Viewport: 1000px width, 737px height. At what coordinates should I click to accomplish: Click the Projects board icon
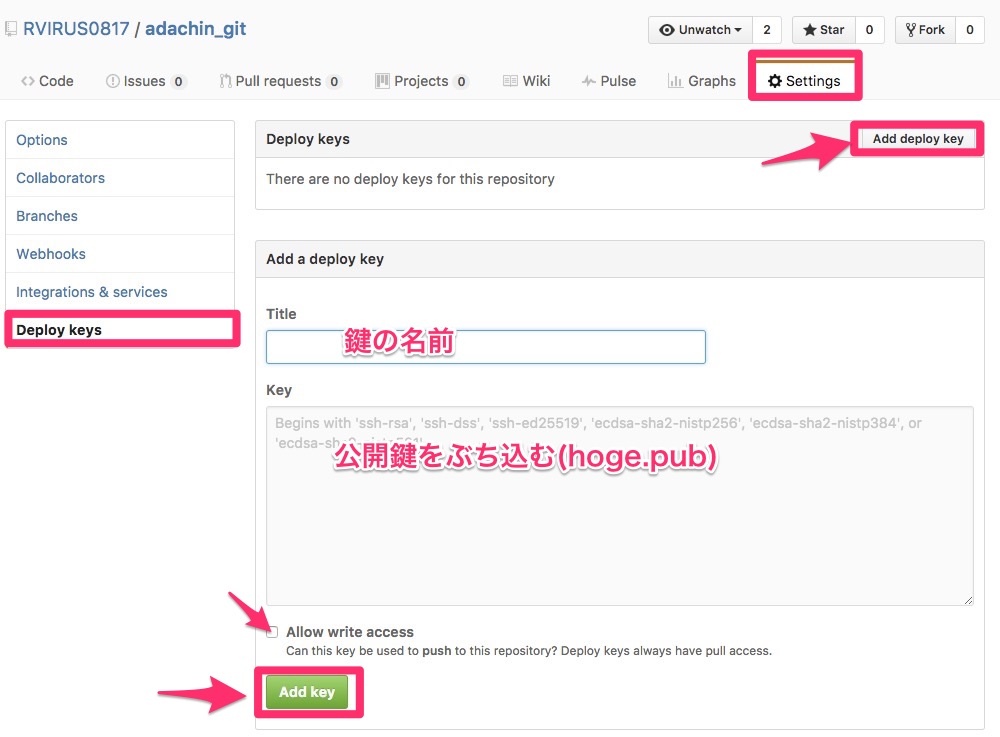[382, 81]
